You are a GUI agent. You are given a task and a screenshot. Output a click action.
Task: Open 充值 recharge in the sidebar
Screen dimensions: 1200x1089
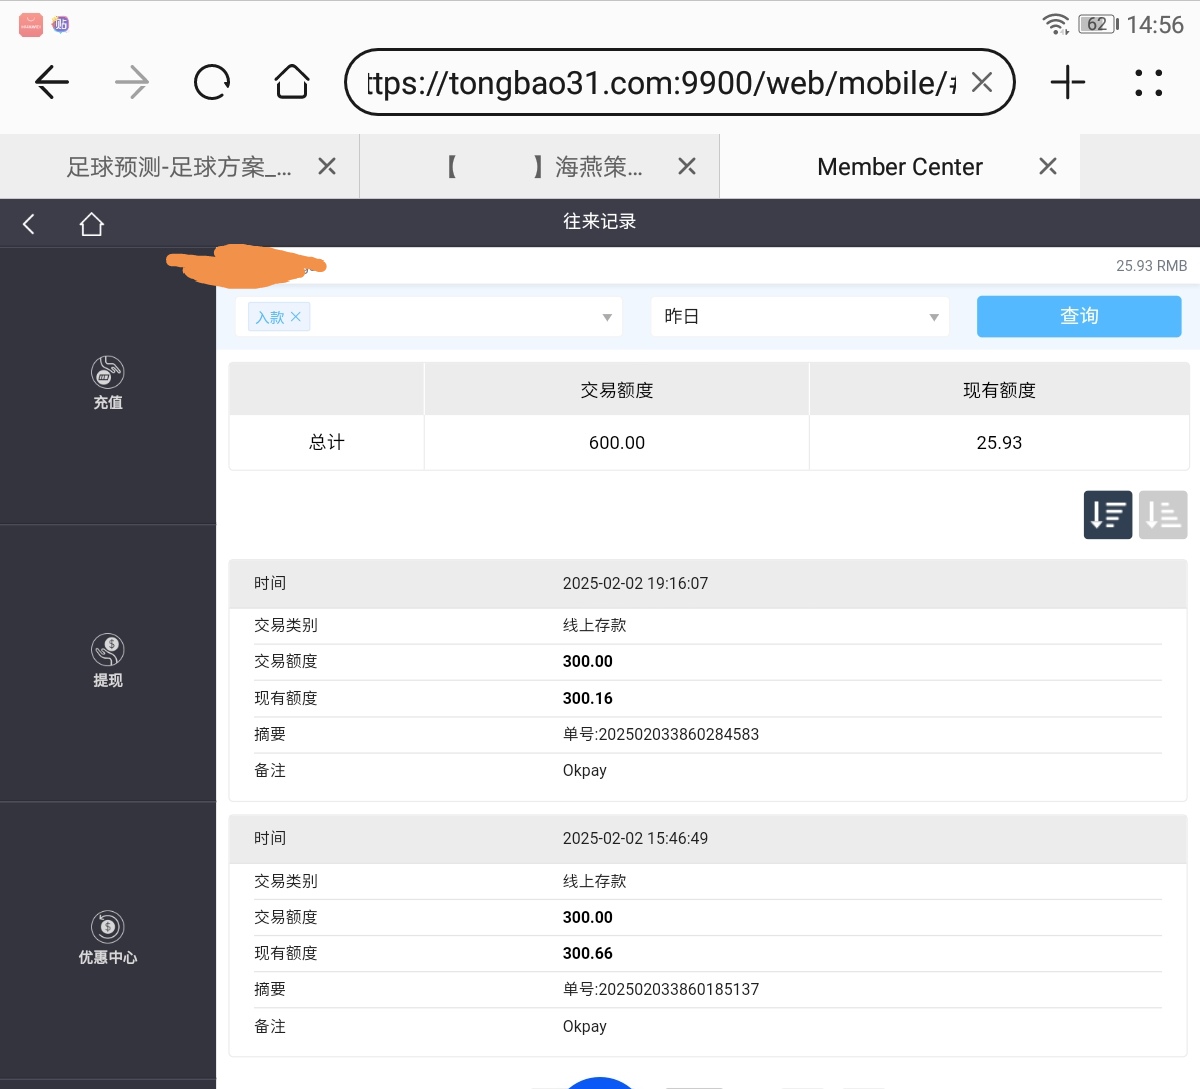pyautogui.click(x=108, y=384)
